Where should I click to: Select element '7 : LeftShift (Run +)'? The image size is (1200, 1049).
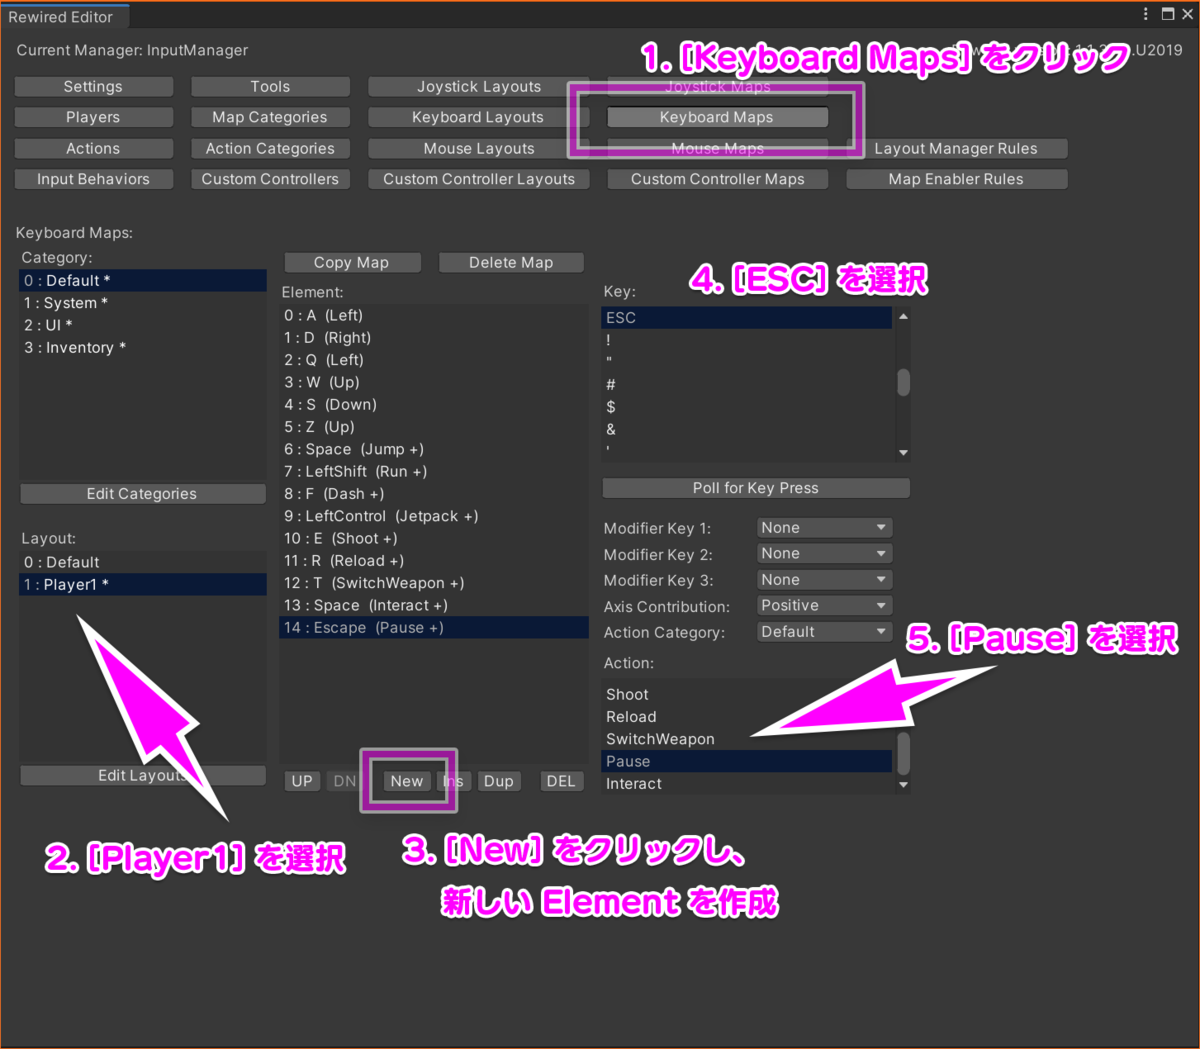click(x=434, y=471)
